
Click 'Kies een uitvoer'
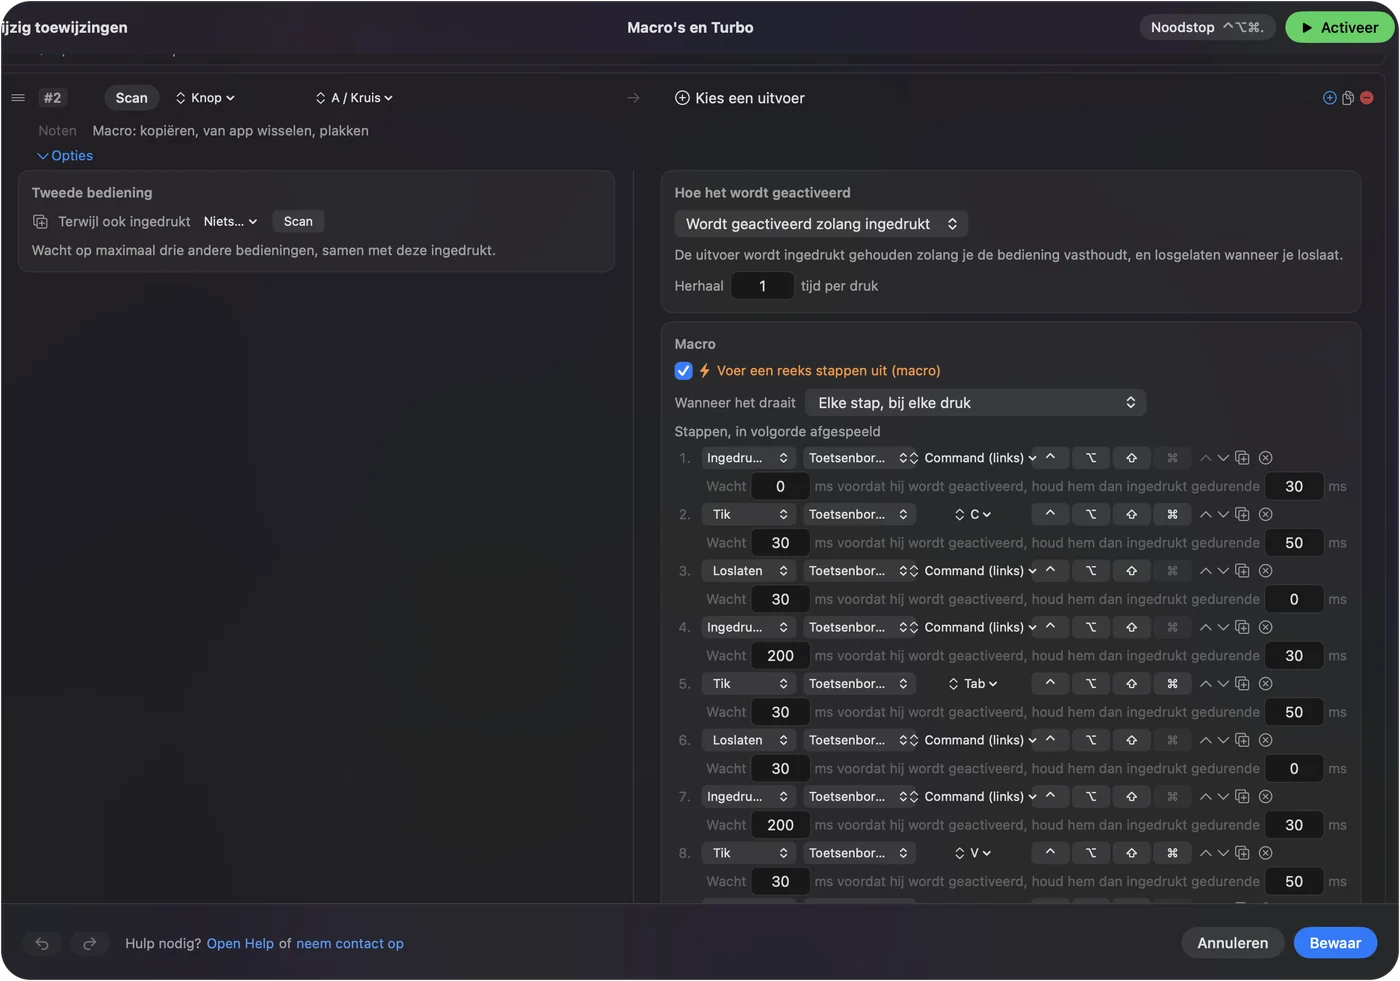(740, 98)
